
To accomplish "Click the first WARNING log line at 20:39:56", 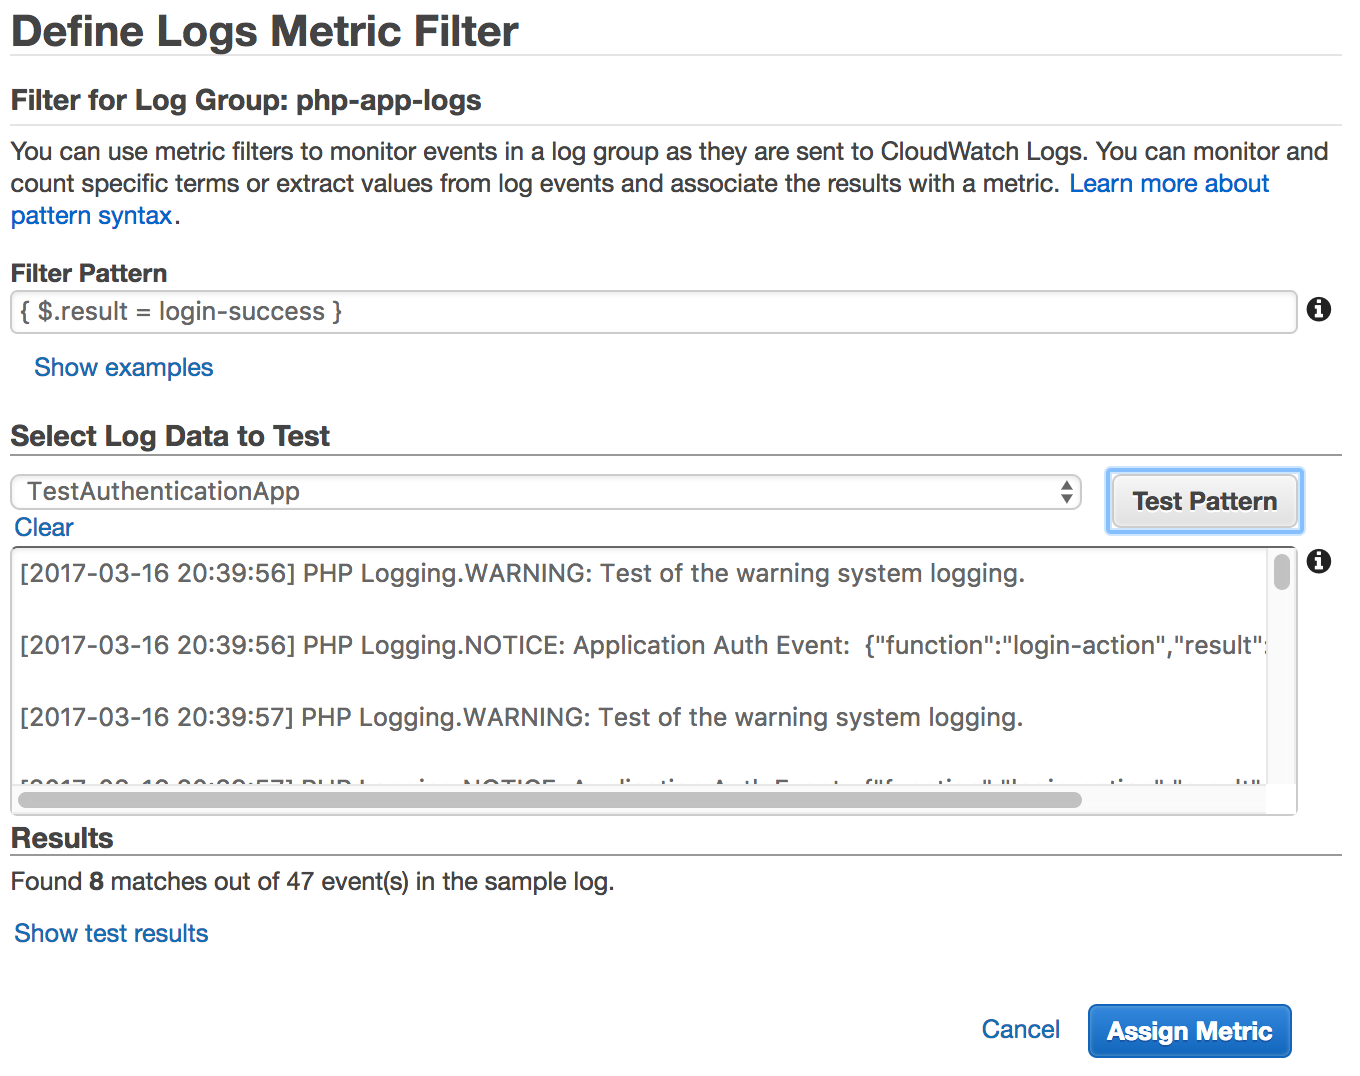I will pos(522,574).
